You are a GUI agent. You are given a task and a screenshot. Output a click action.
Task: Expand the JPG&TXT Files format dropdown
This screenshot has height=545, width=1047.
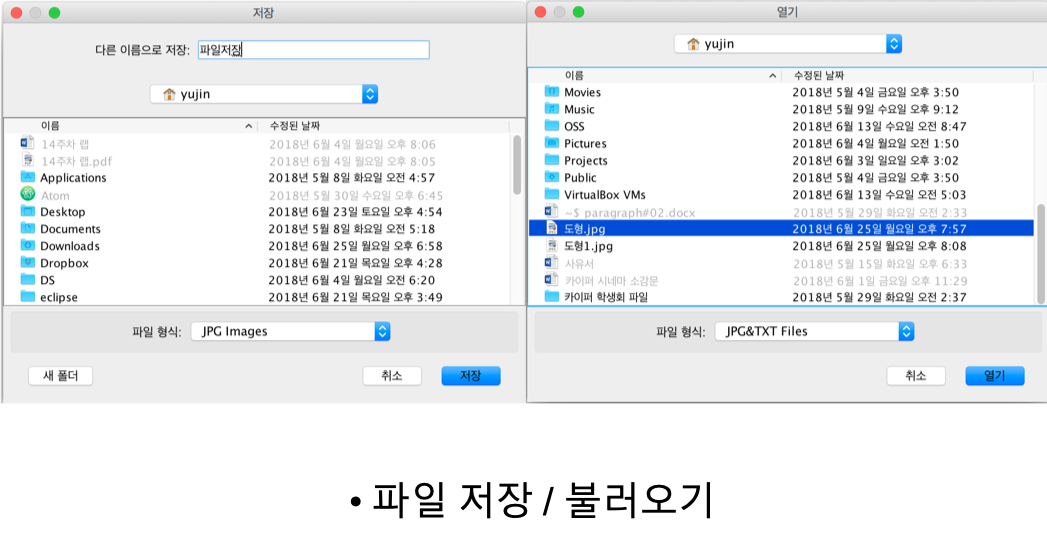pos(814,331)
